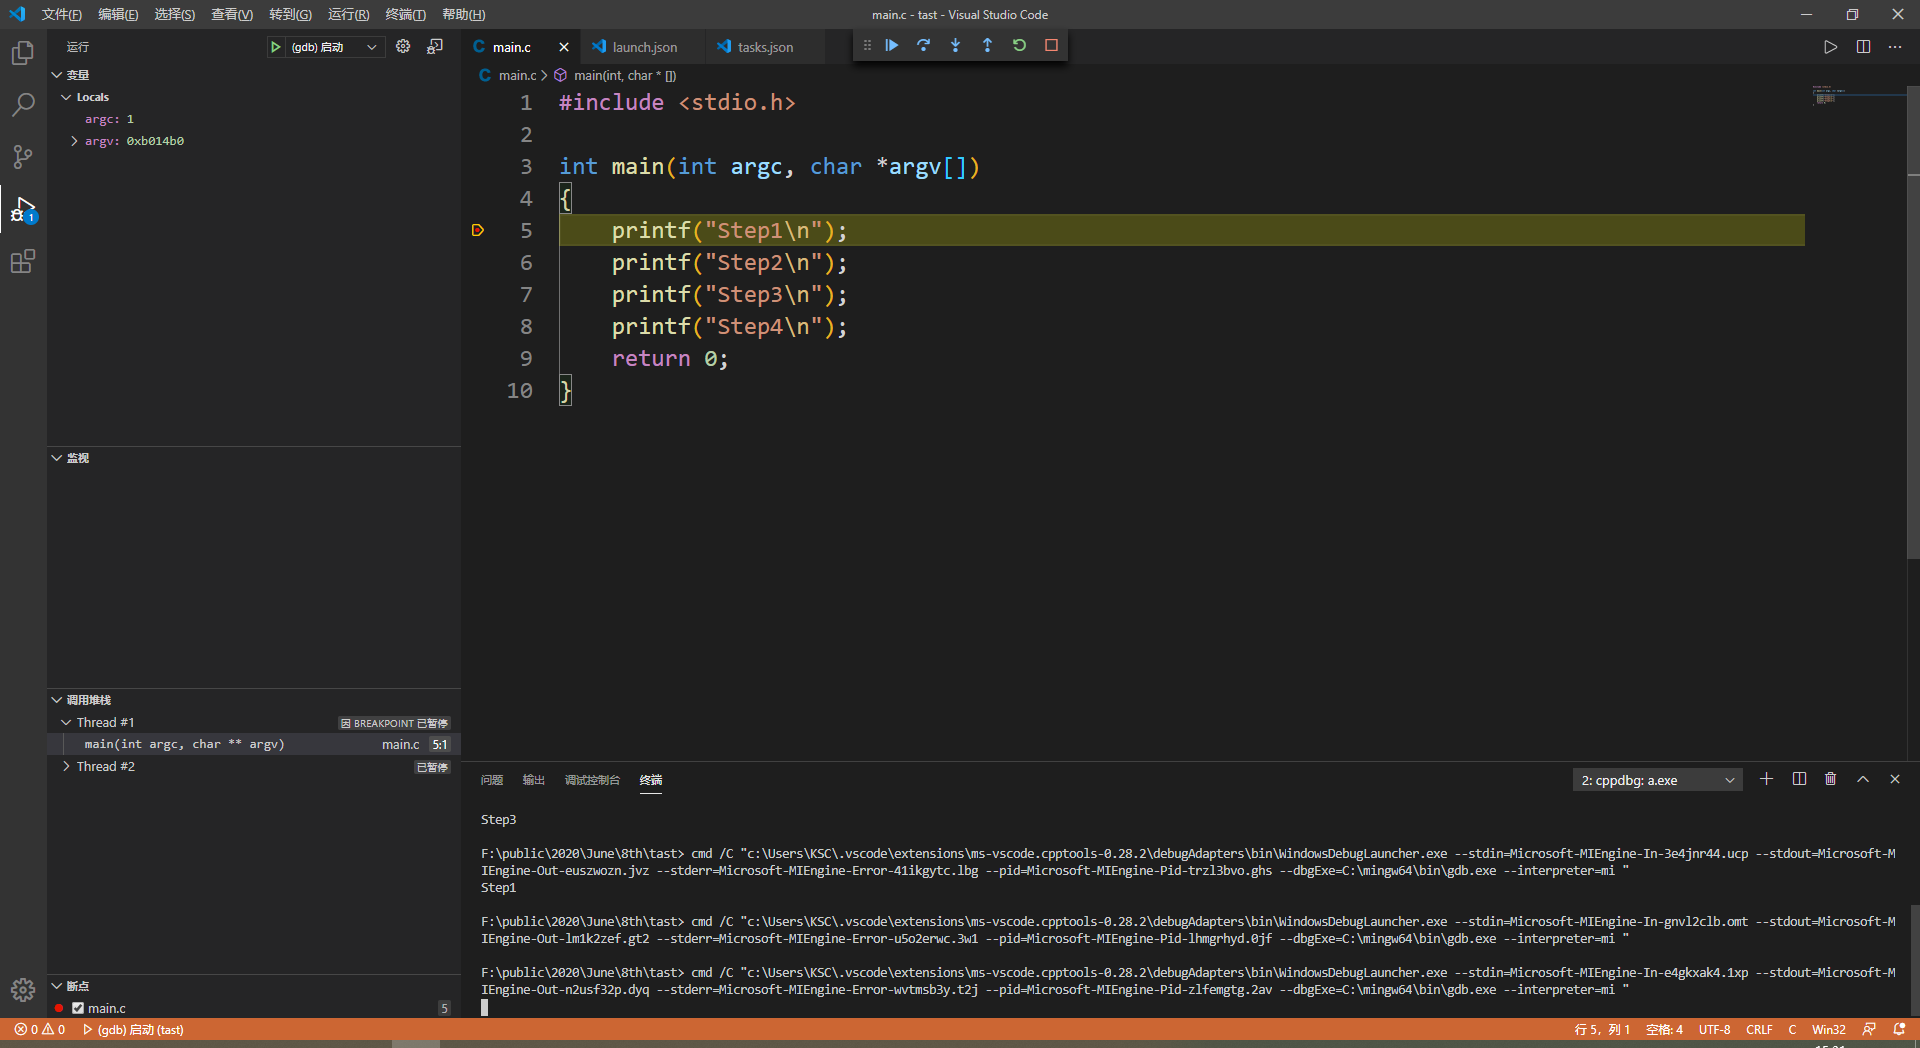Image resolution: width=1920 pixels, height=1048 pixels.
Task: Open the Help menu
Action: tap(464, 14)
